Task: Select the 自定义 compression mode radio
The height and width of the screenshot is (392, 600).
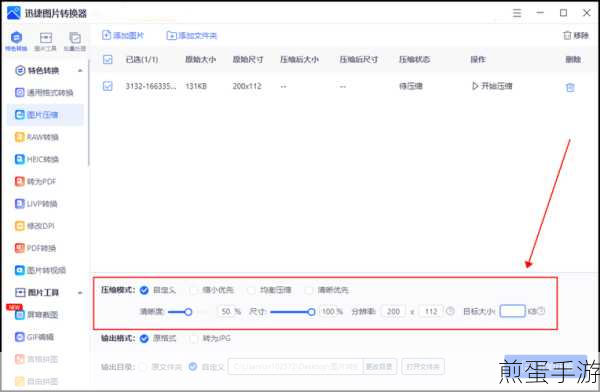Action: pyautogui.click(x=144, y=290)
